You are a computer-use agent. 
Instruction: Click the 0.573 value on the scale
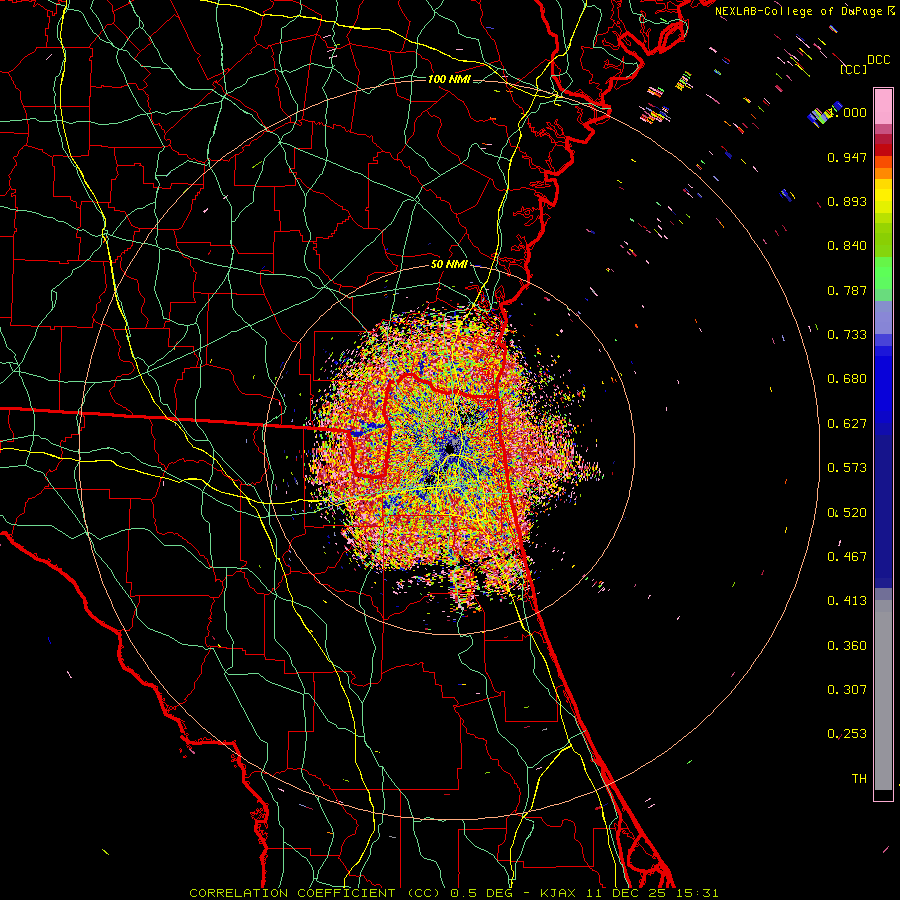tap(847, 468)
